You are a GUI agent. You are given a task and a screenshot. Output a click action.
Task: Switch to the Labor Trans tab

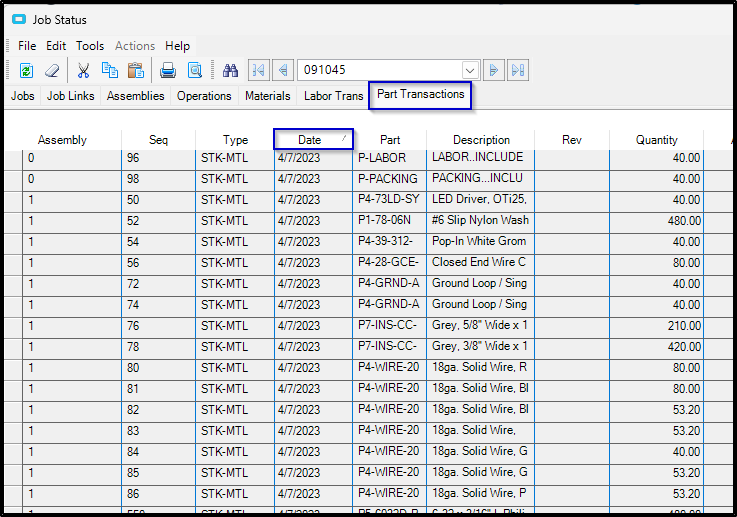click(x=333, y=96)
